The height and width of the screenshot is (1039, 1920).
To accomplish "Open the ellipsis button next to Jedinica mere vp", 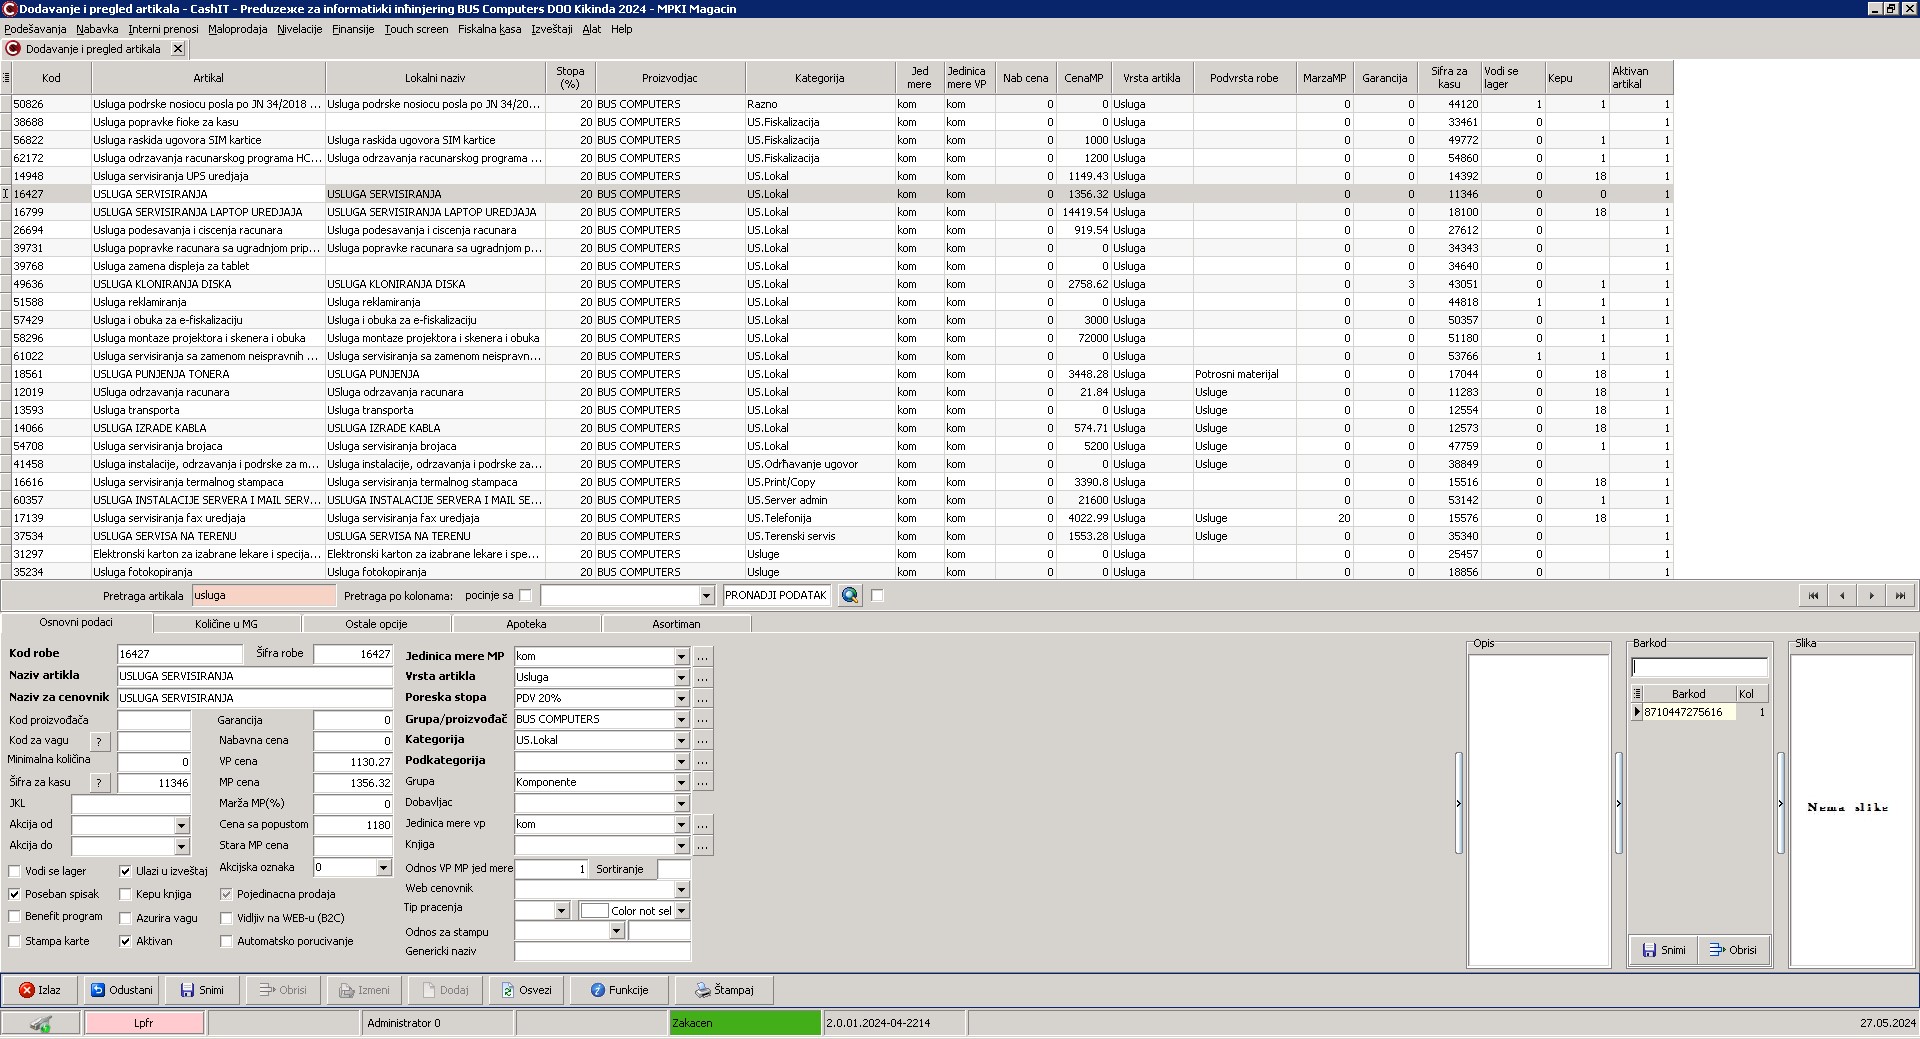I will click(x=703, y=825).
